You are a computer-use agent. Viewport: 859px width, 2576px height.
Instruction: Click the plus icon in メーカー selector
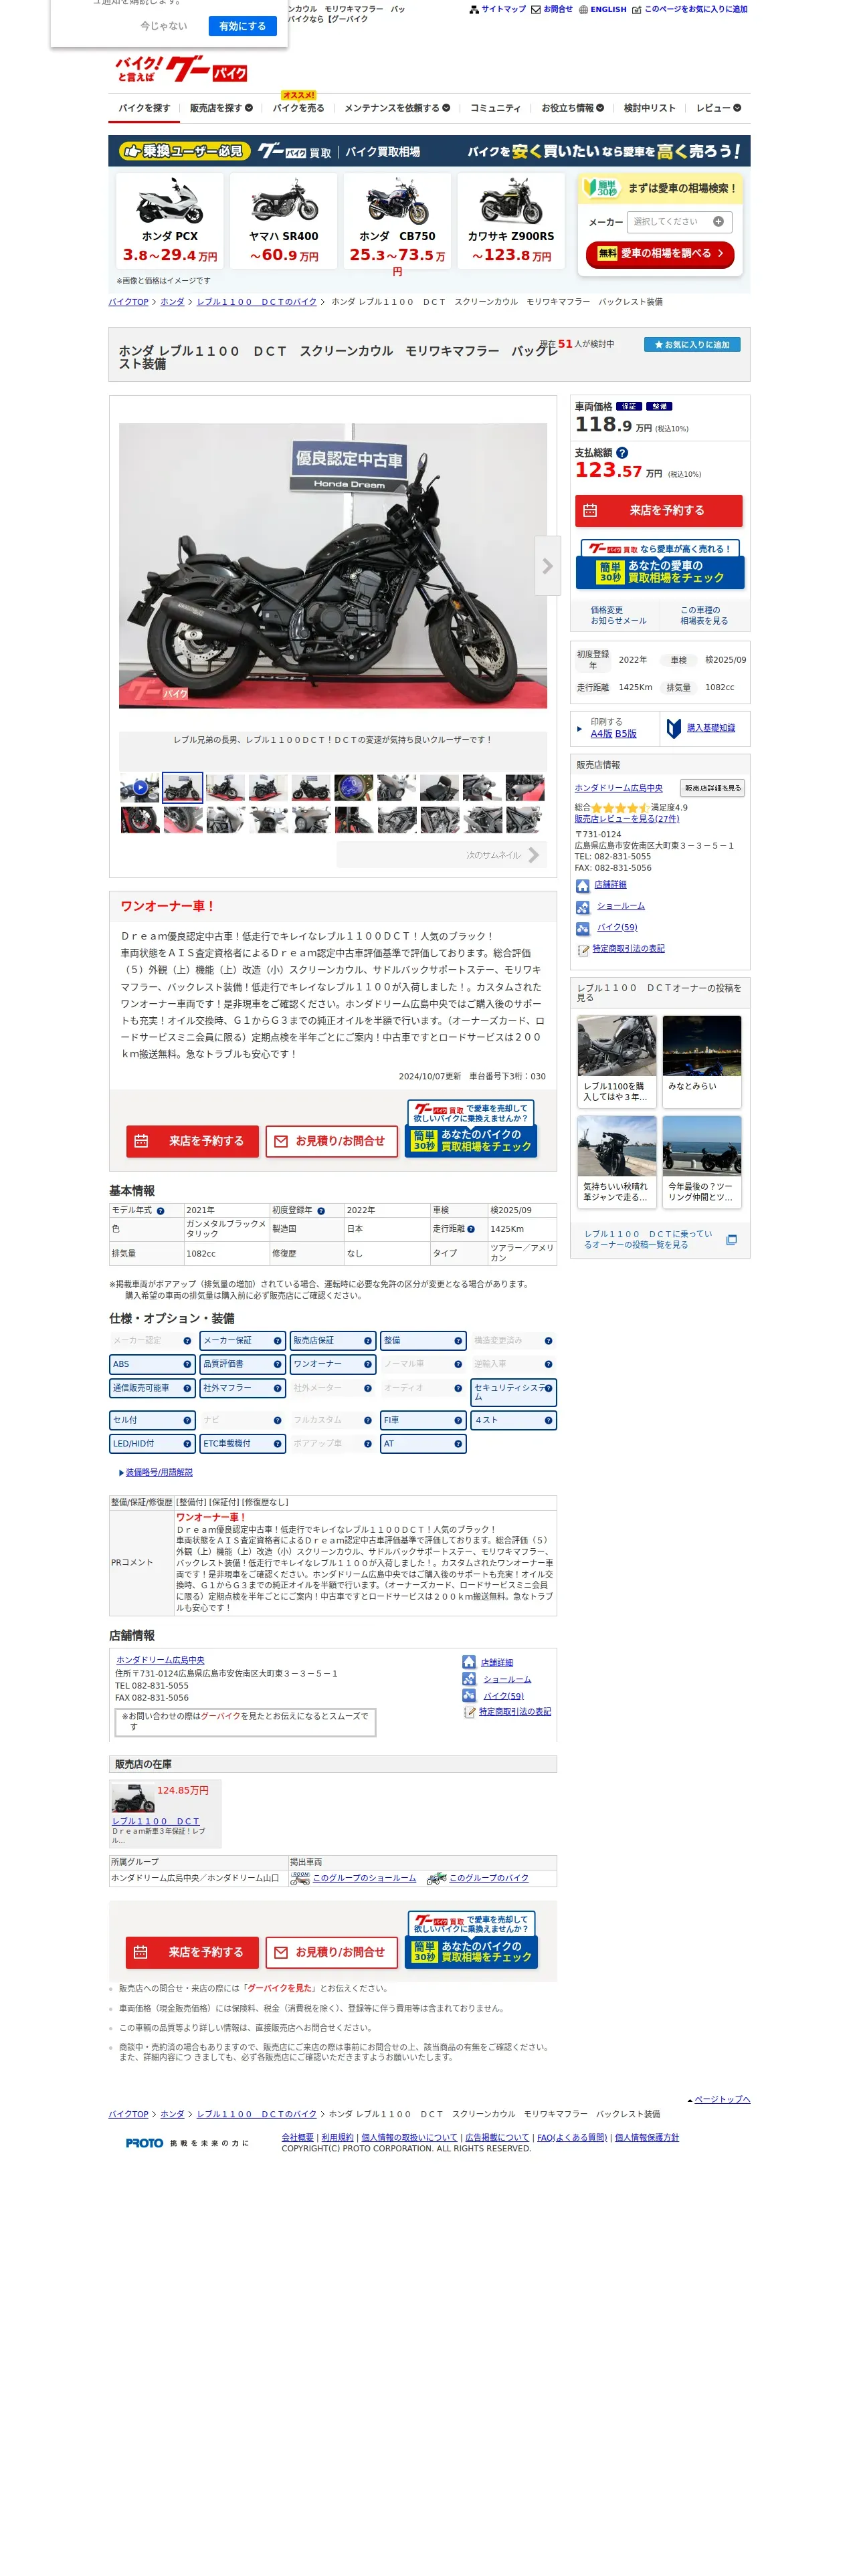click(x=718, y=222)
